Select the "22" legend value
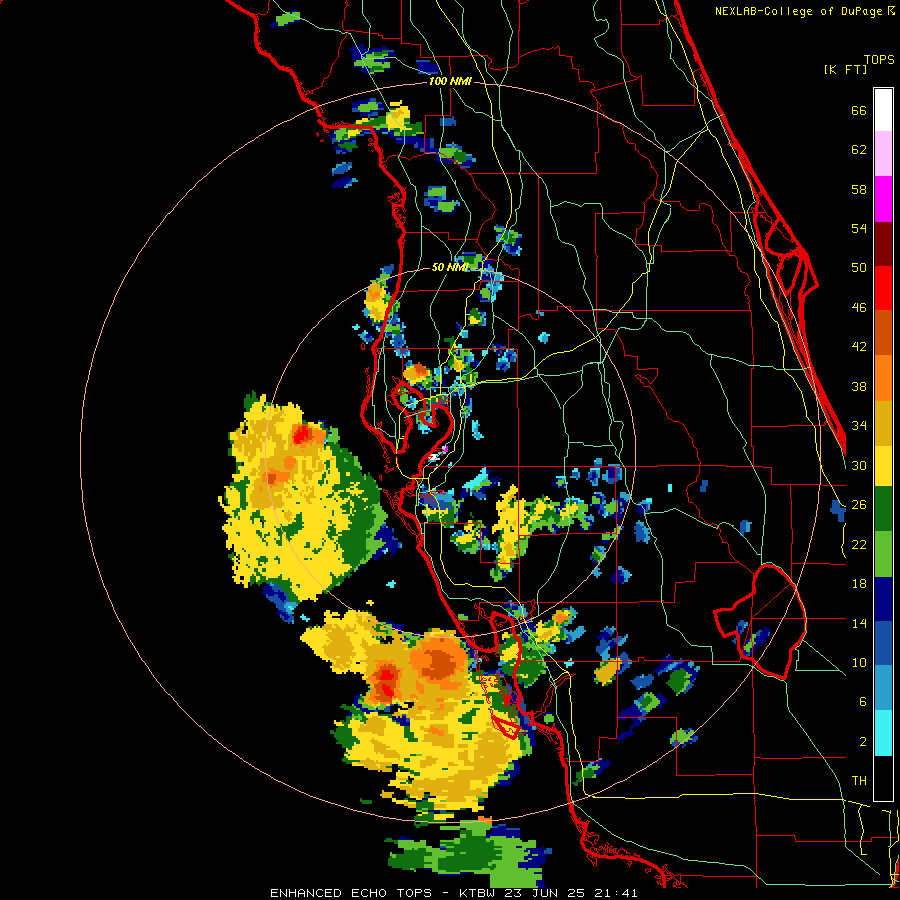The height and width of the screenshot is (900, 900). point(859,544)
